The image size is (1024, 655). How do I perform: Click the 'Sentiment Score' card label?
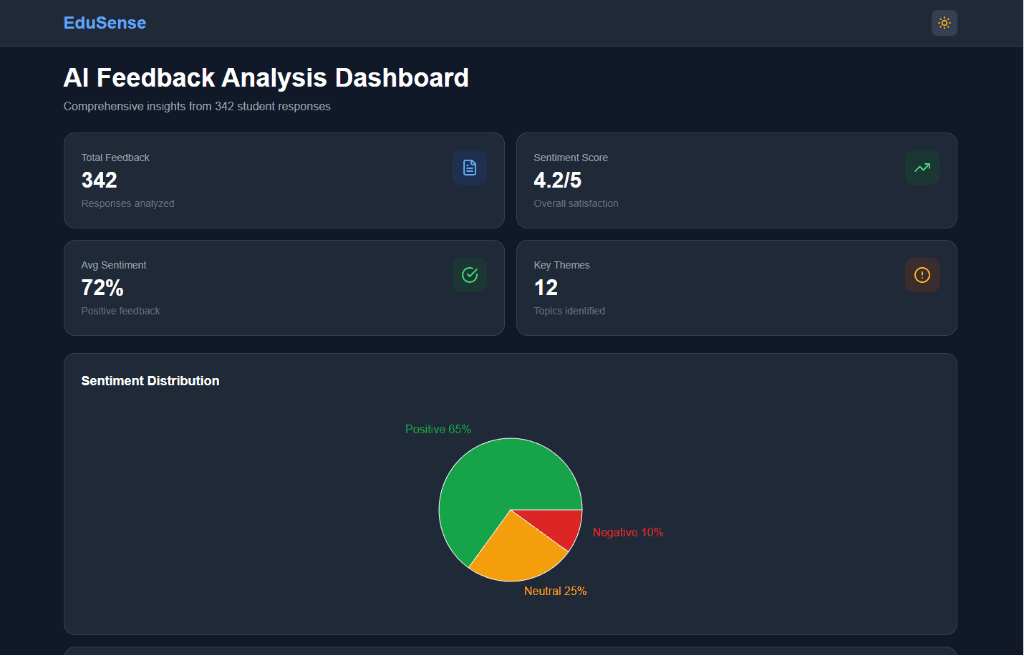pos(570,157)
